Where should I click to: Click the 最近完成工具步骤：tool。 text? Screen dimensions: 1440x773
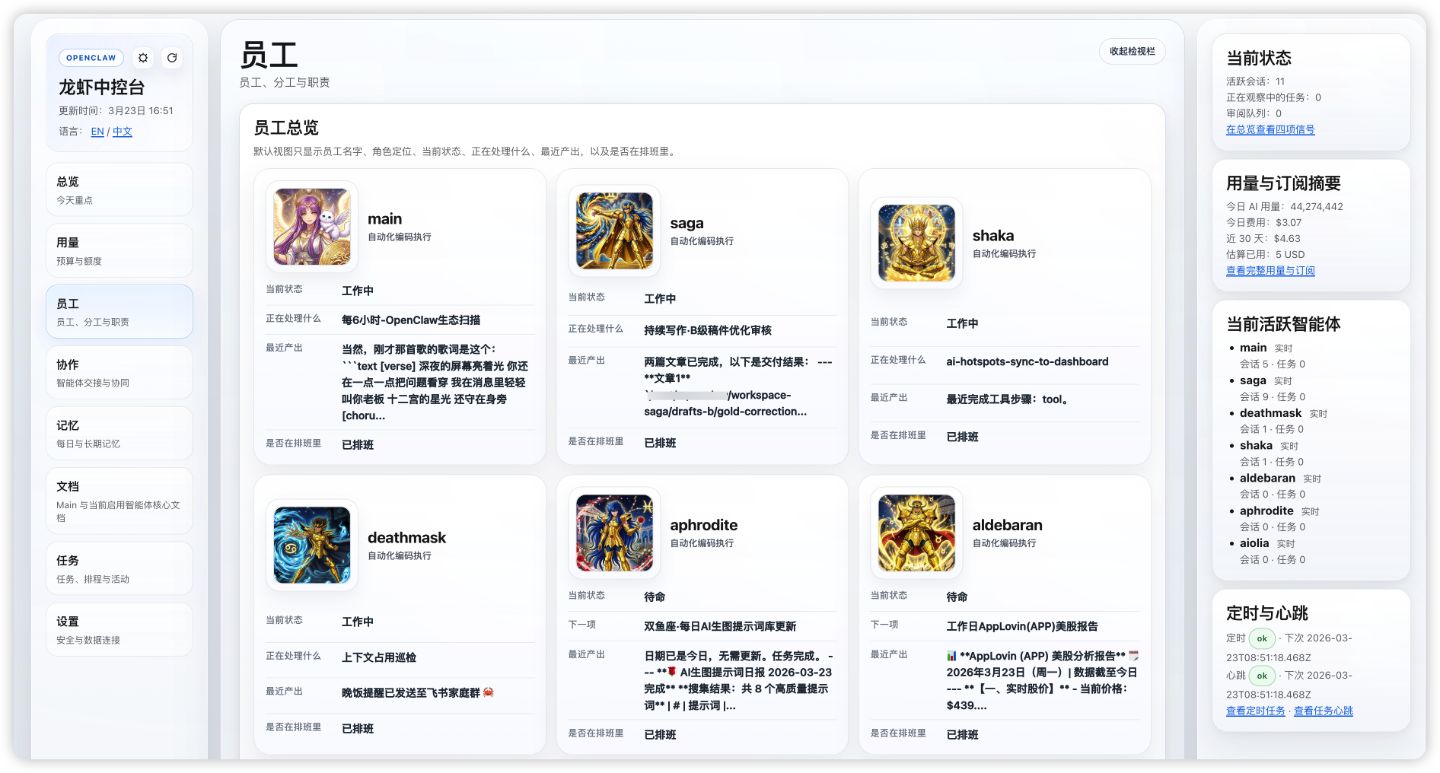[x=1008, y=399]
